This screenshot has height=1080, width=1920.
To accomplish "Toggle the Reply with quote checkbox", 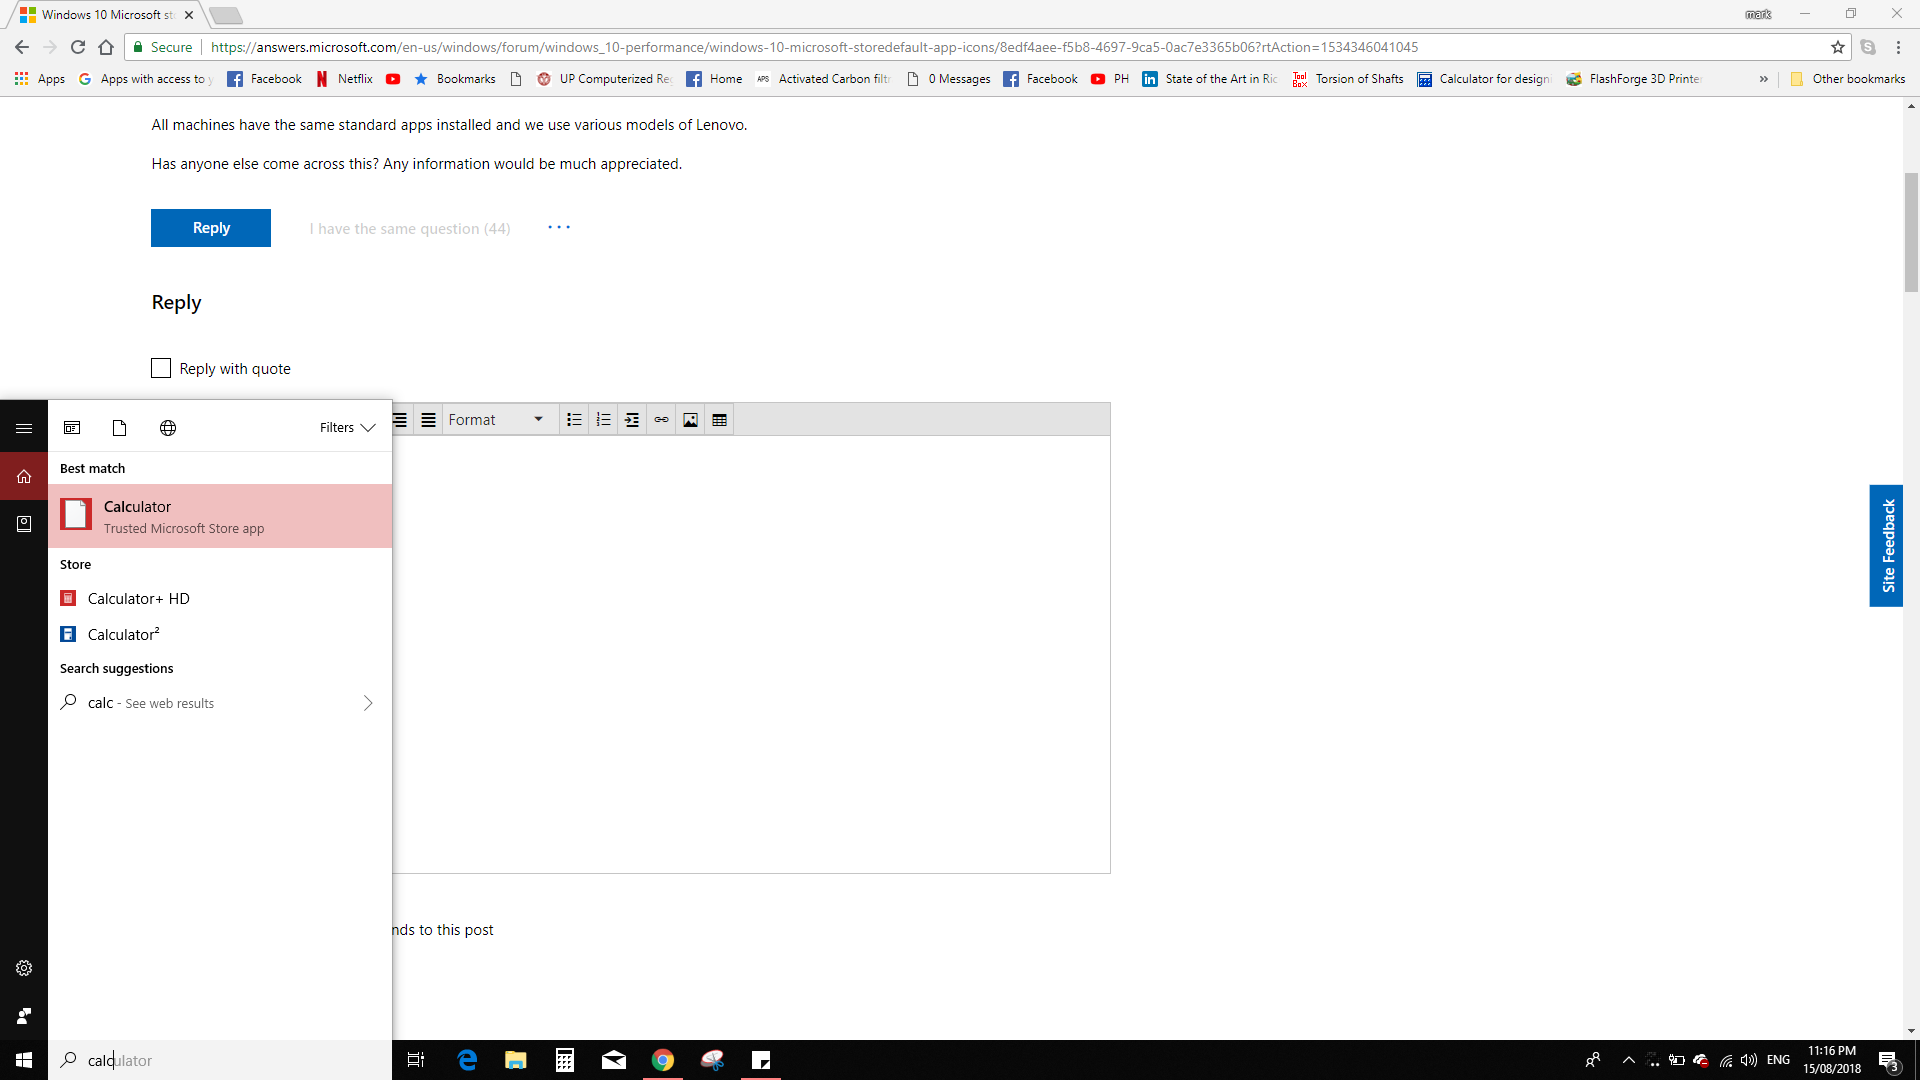I will click(161, 368).
